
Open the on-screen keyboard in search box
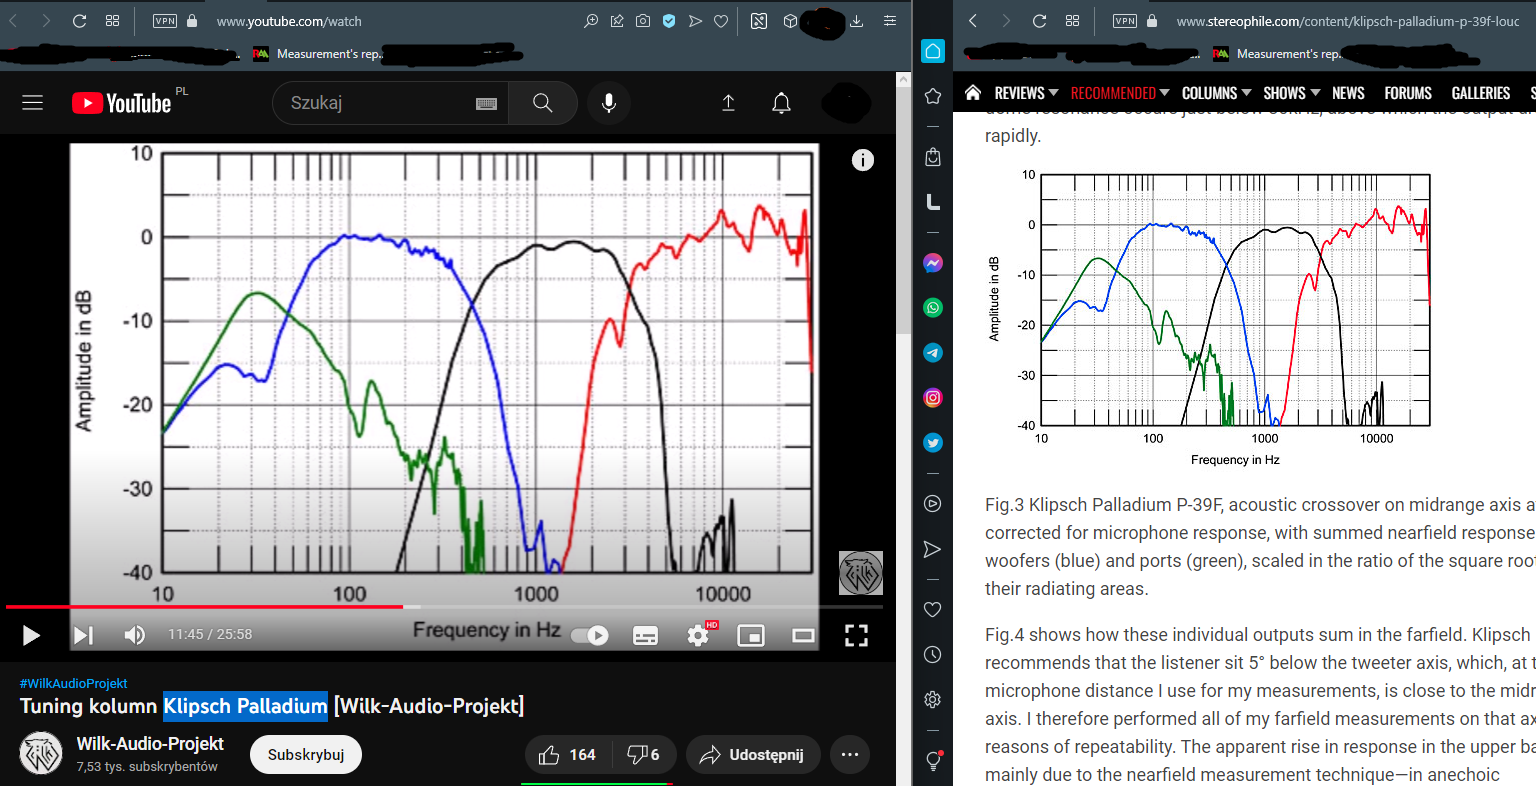click(487, 103)
